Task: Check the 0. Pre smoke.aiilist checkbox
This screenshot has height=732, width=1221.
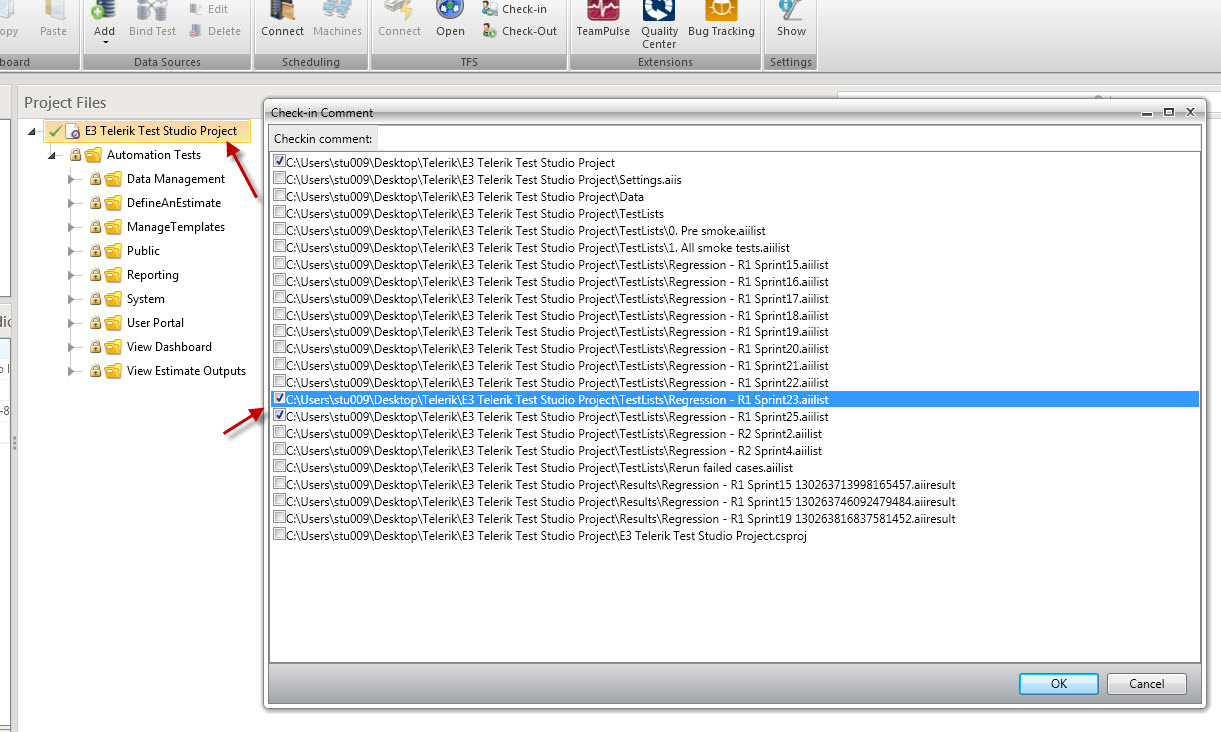Action: click(279, 229)
